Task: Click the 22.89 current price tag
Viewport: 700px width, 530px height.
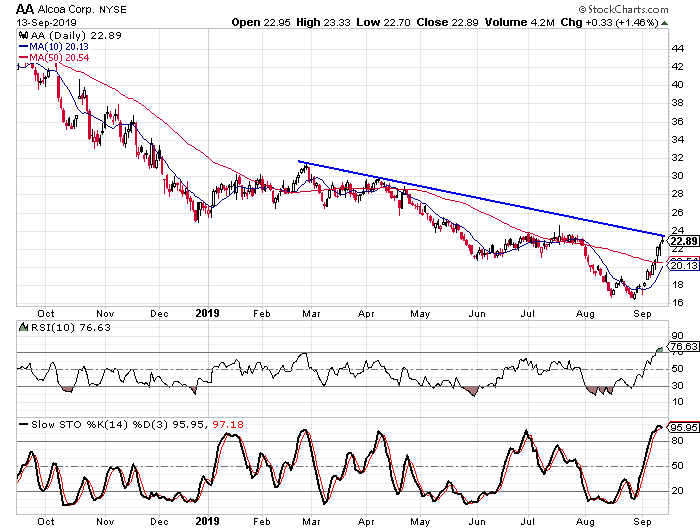Action: 682,241
